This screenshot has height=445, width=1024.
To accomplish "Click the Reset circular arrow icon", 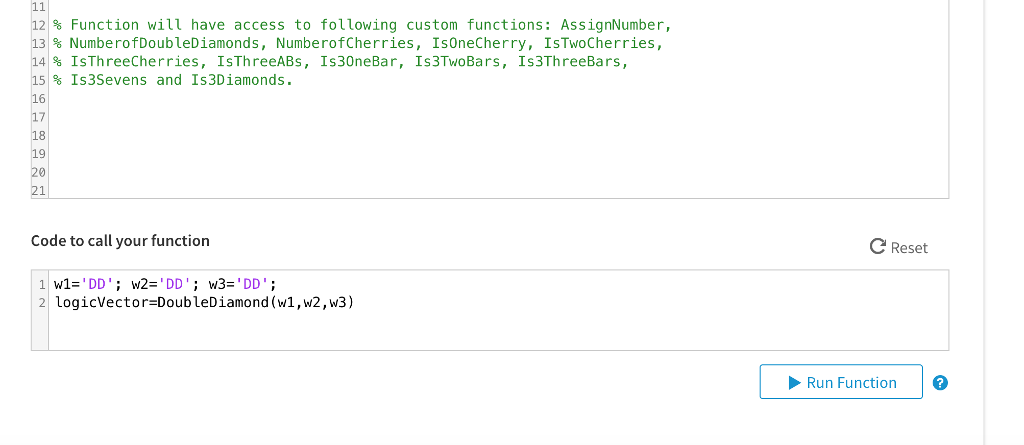I will (x=877, y=247).
